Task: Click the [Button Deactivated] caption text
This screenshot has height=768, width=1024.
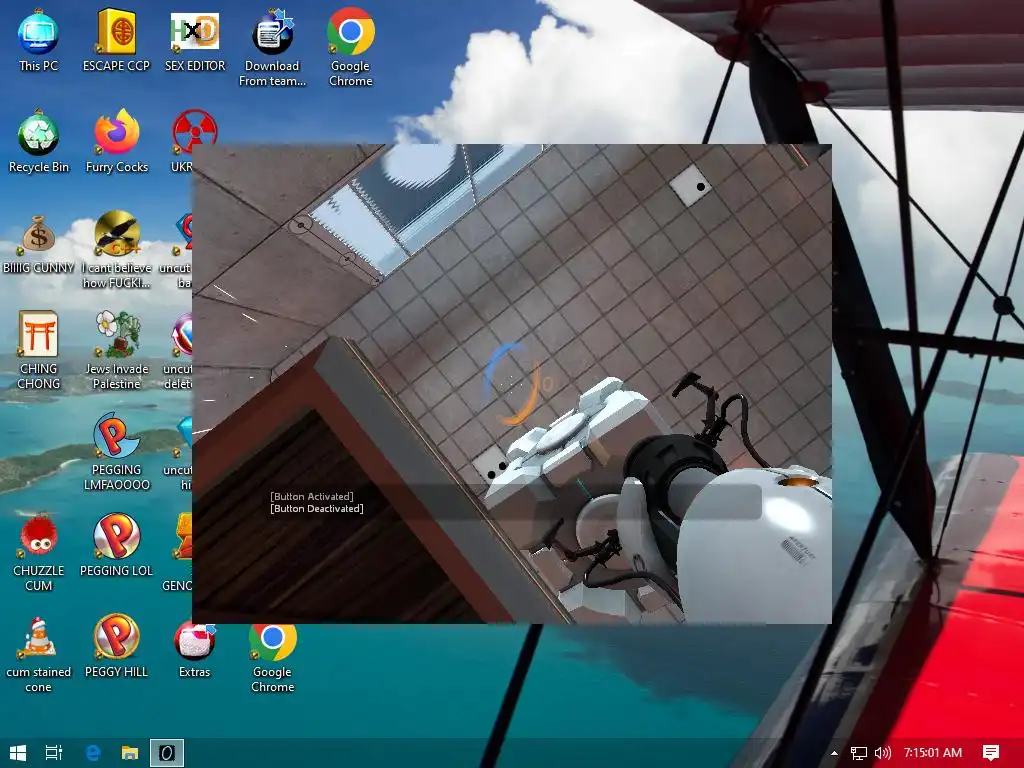Action: [317, 508]
